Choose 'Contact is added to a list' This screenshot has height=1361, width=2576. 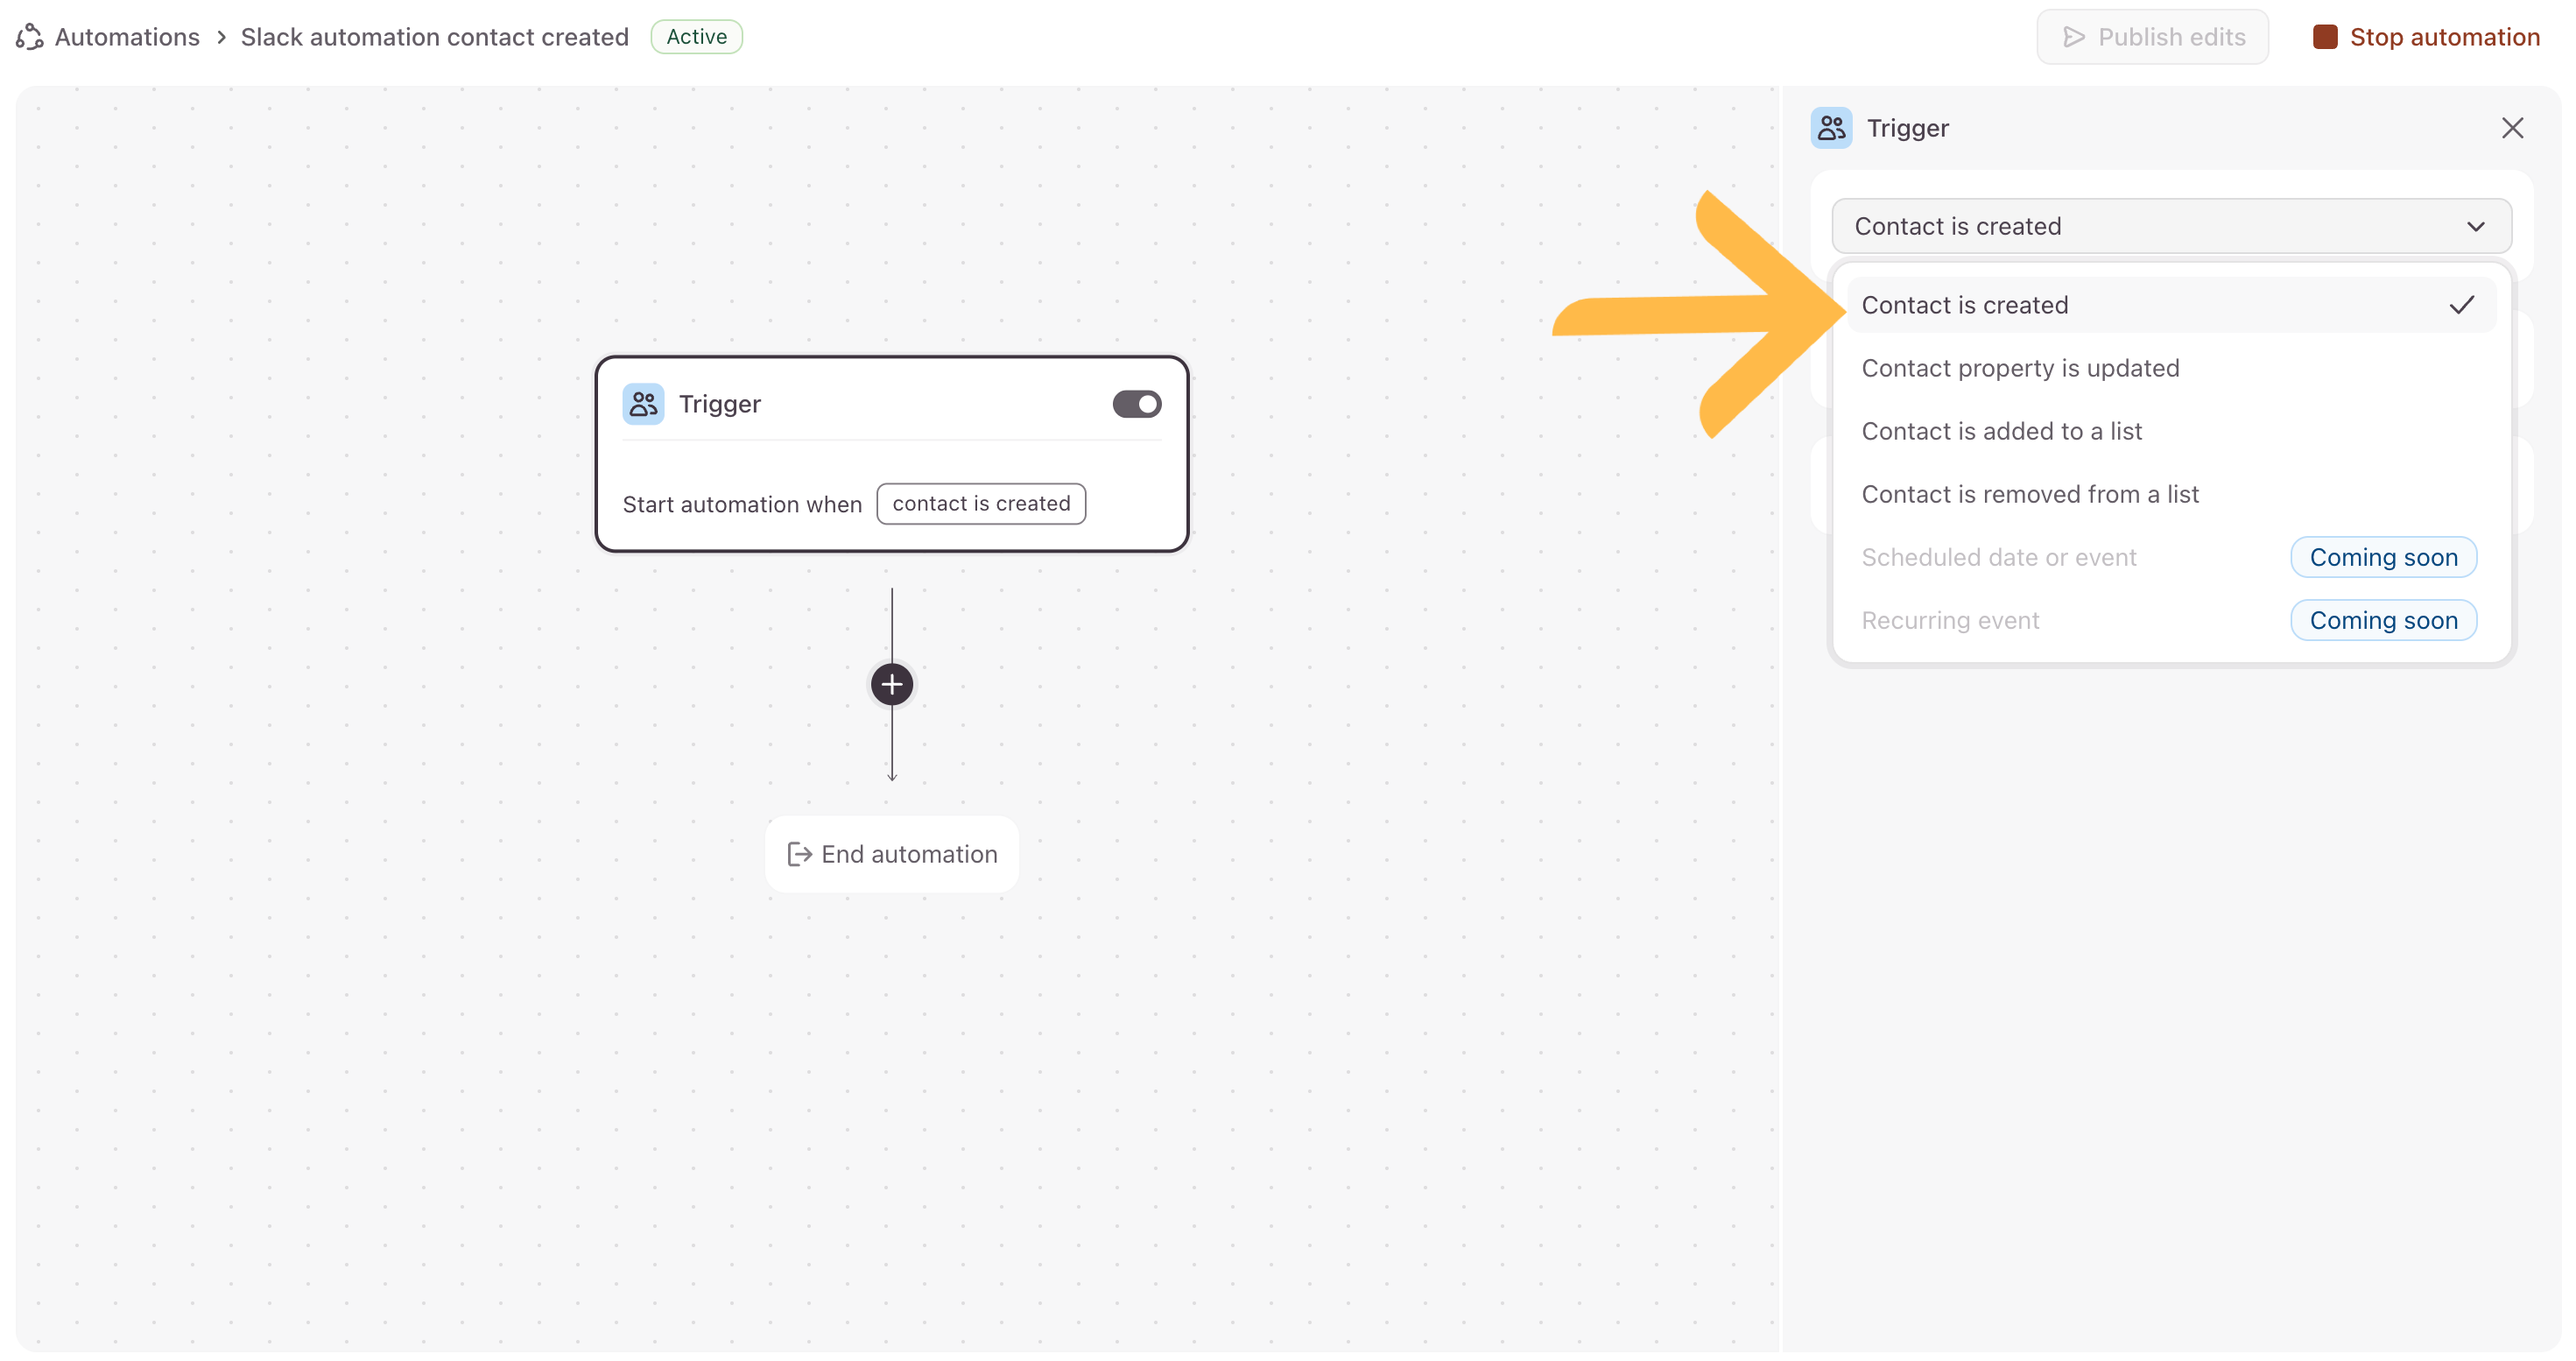point(2001,431)
